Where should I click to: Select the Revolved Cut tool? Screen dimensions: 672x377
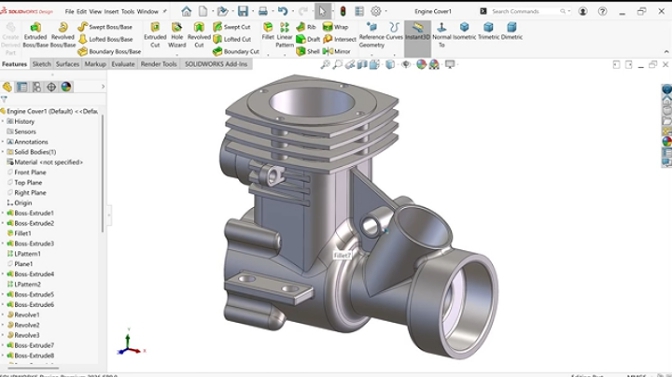[199, 35]
